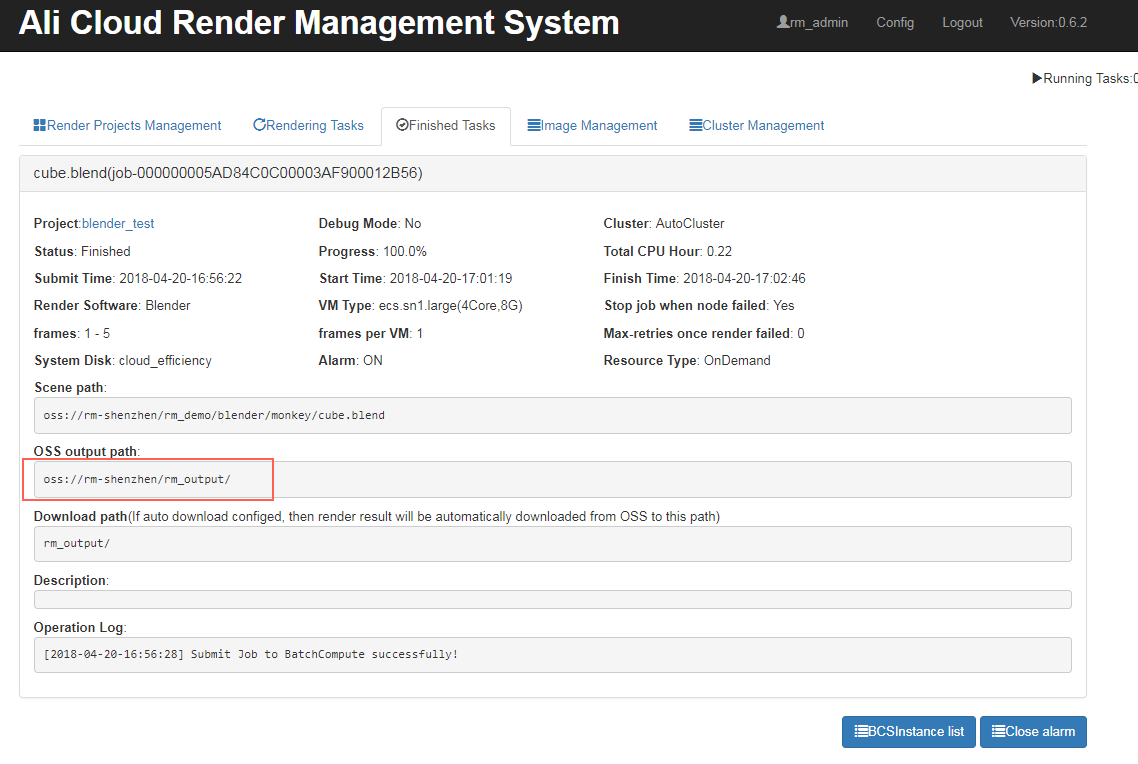
Task: Log out using the Logout link
Action: [x=962, y=22]
